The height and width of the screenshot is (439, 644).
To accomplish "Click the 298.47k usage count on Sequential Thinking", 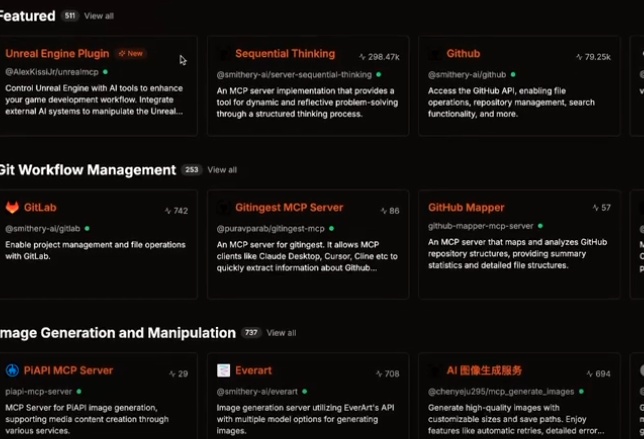I will coord(379,57).
